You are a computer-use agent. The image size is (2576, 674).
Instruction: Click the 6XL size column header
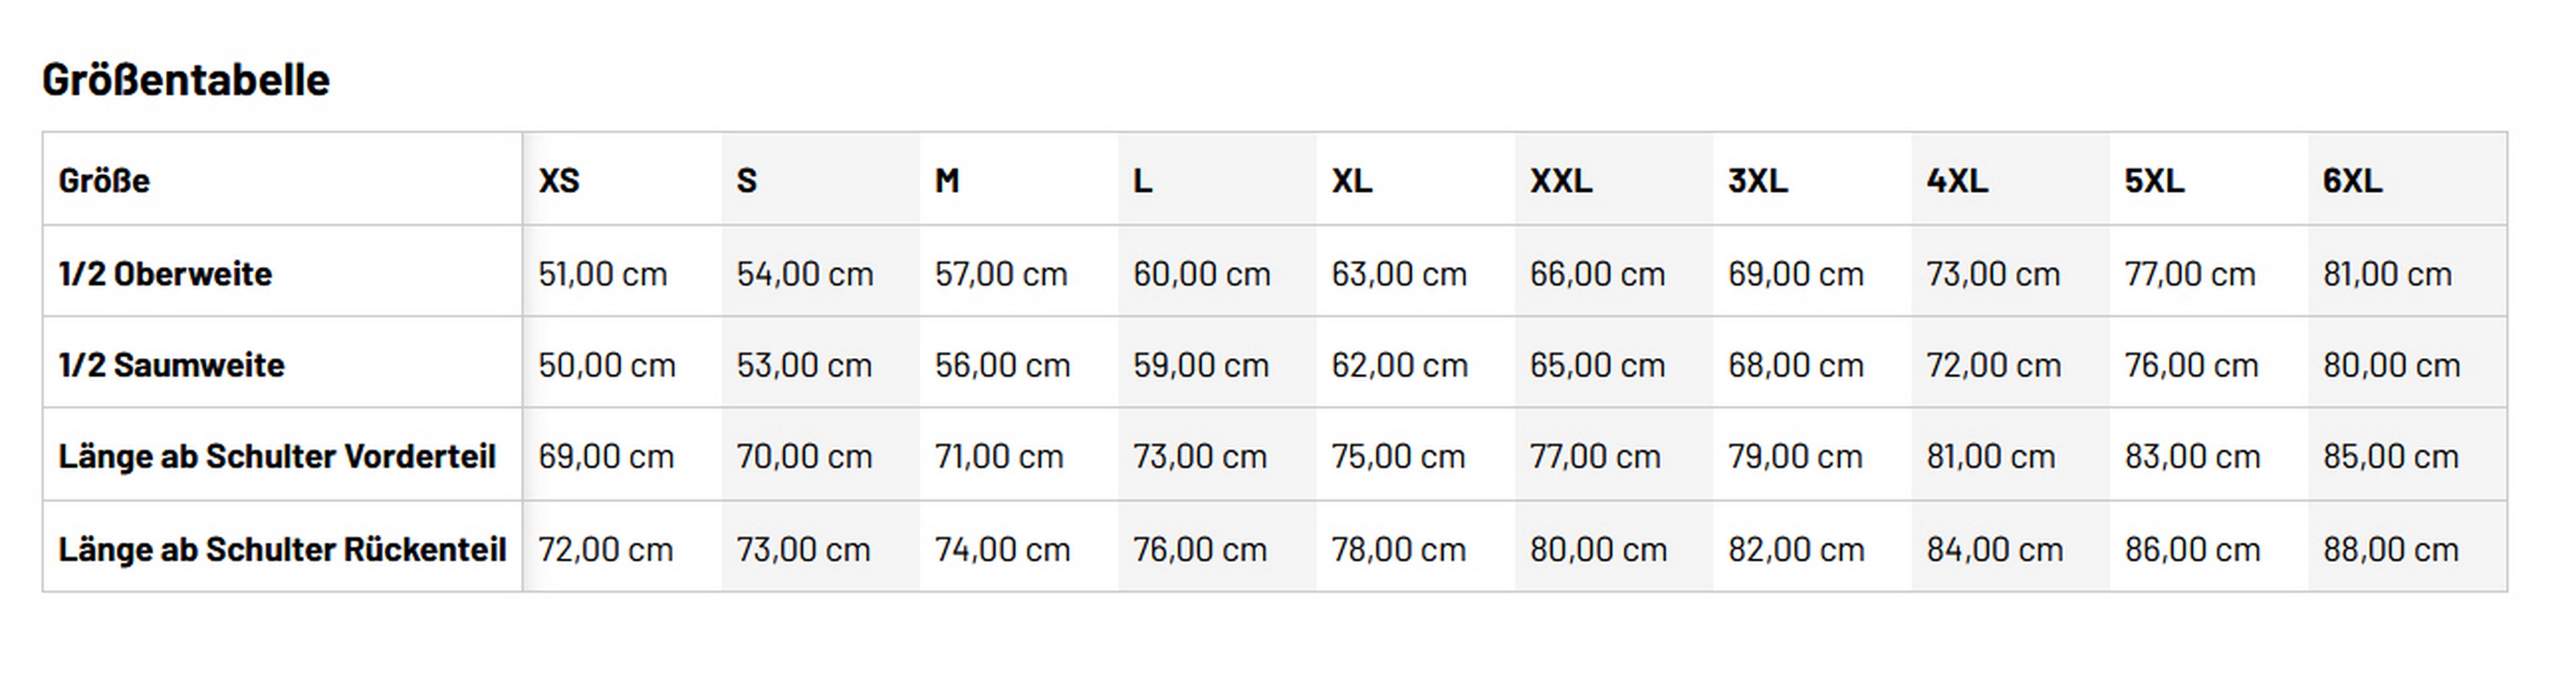(x=2352, y=180)
